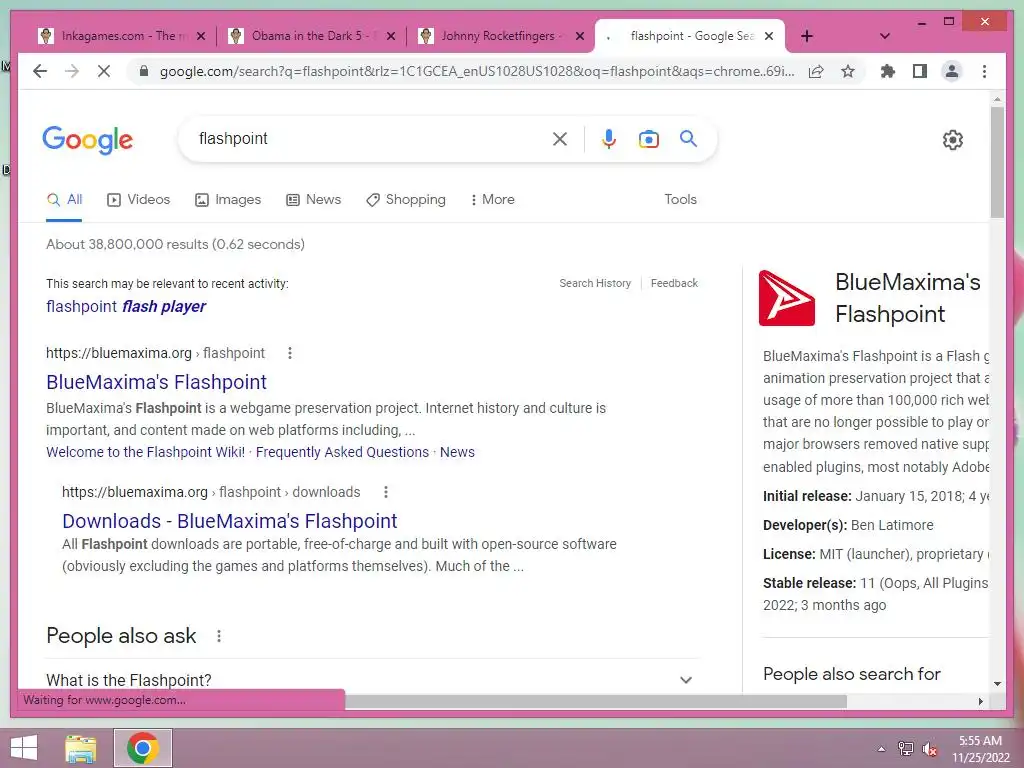Click the Chrome taskbar icon

click(143, 748)
